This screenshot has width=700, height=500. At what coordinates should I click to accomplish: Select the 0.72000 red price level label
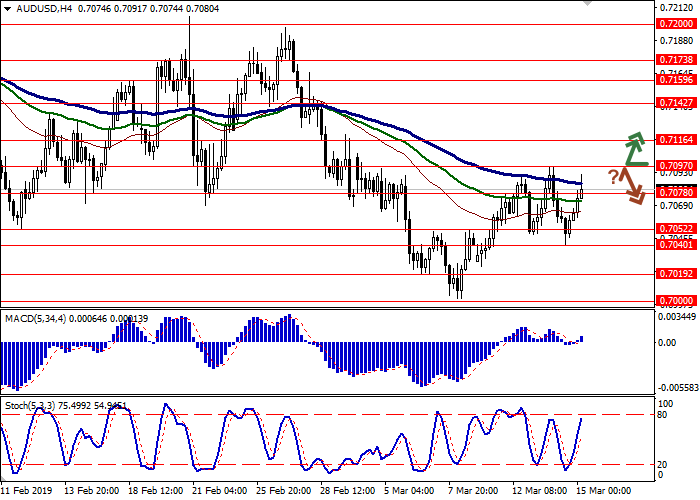[676, 23]
